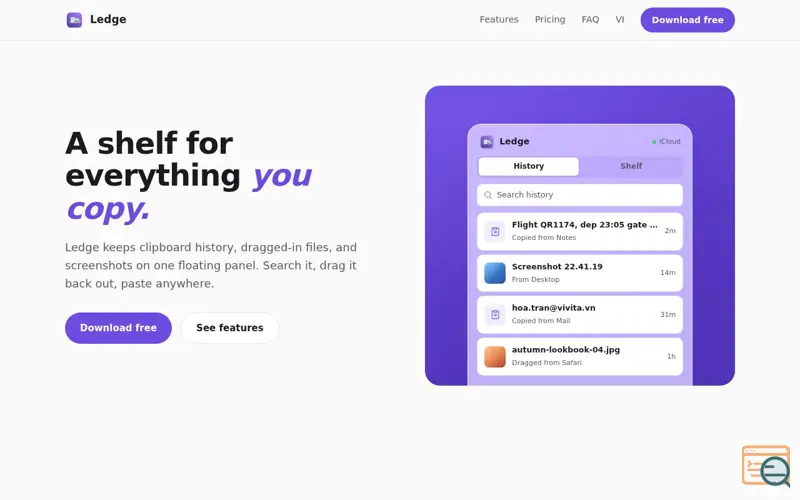Click the magnifier icon in search history

488,195
